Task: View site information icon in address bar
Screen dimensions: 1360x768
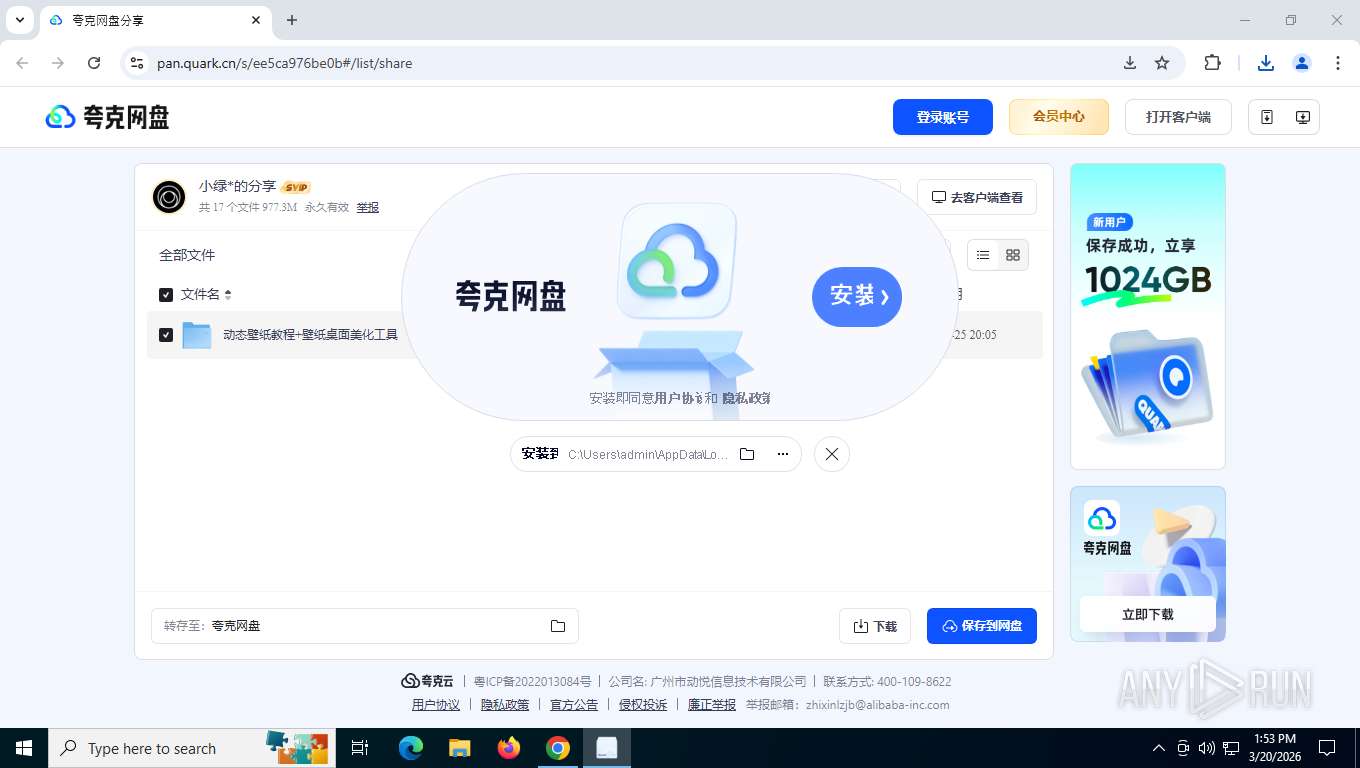Action: pyautogui.click(x=138, y=63)
